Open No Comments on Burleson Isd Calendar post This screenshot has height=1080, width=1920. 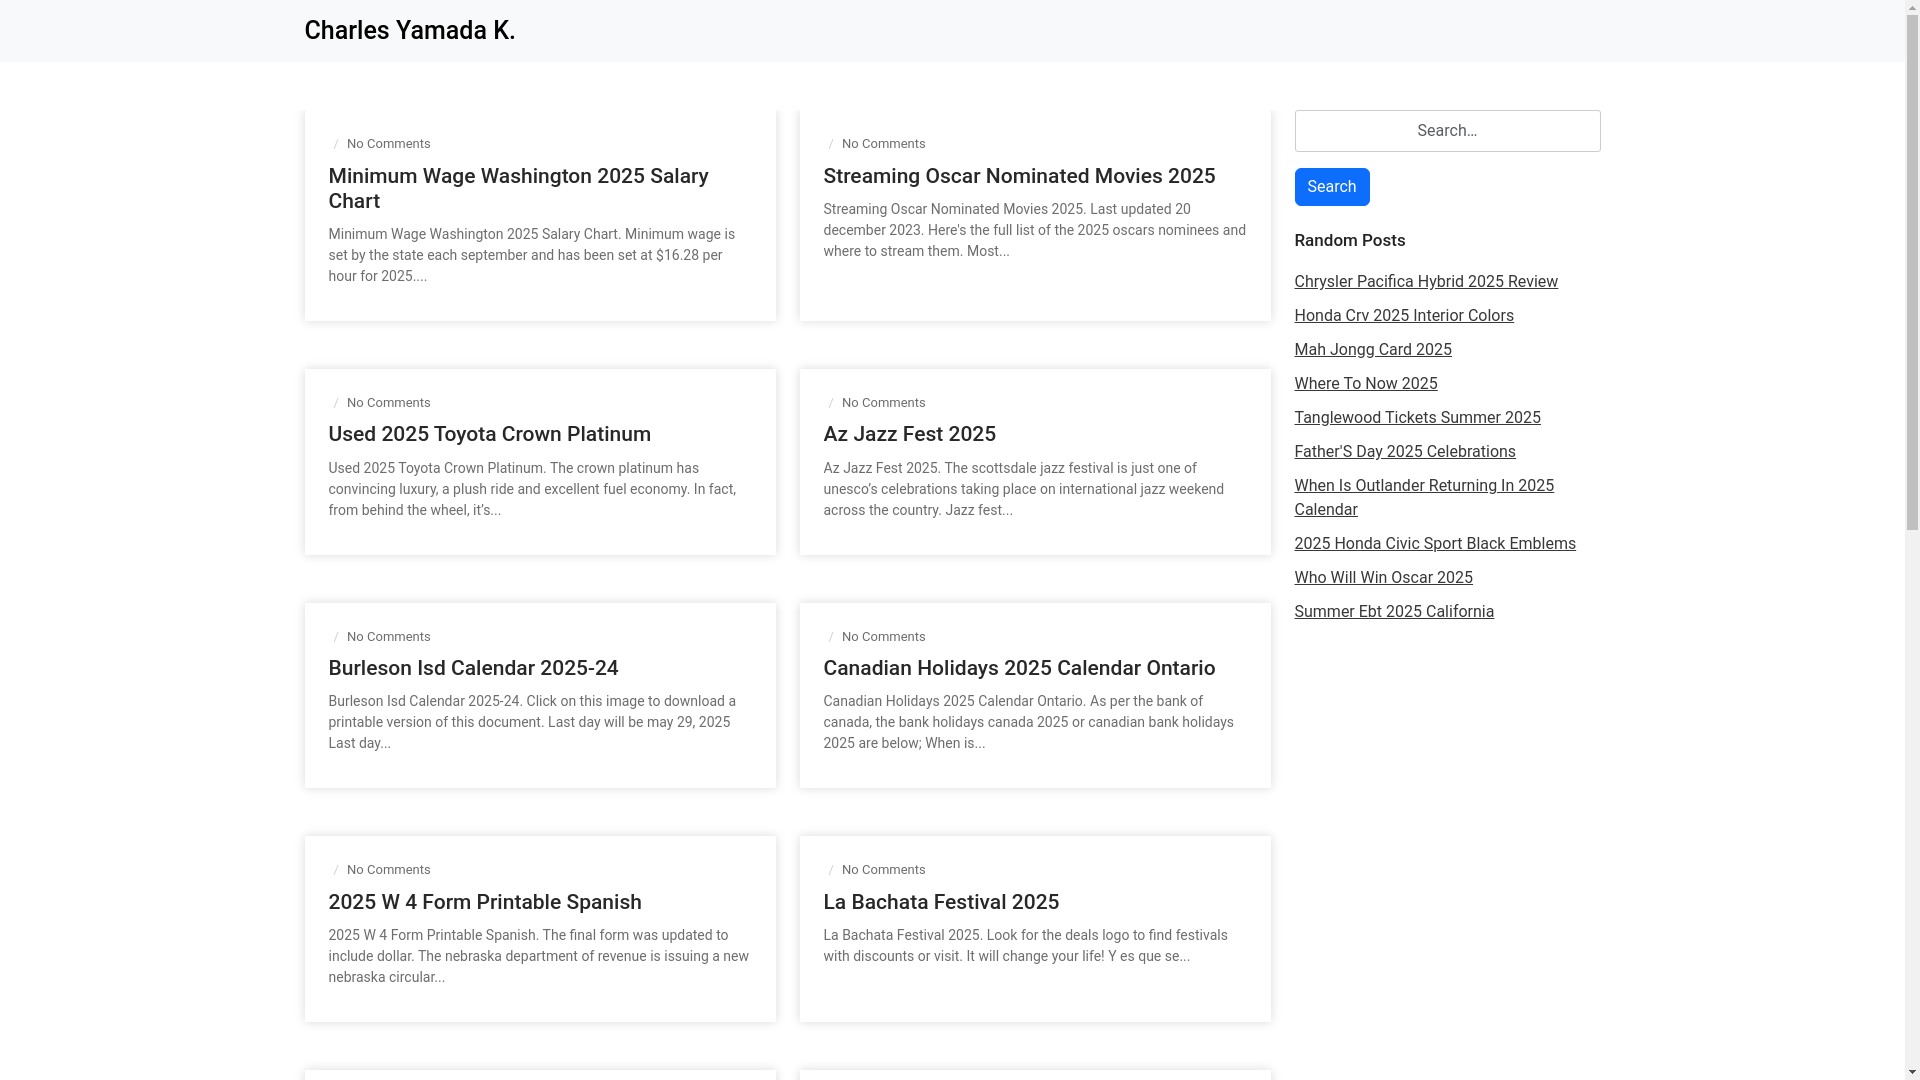tap(388, 637)
